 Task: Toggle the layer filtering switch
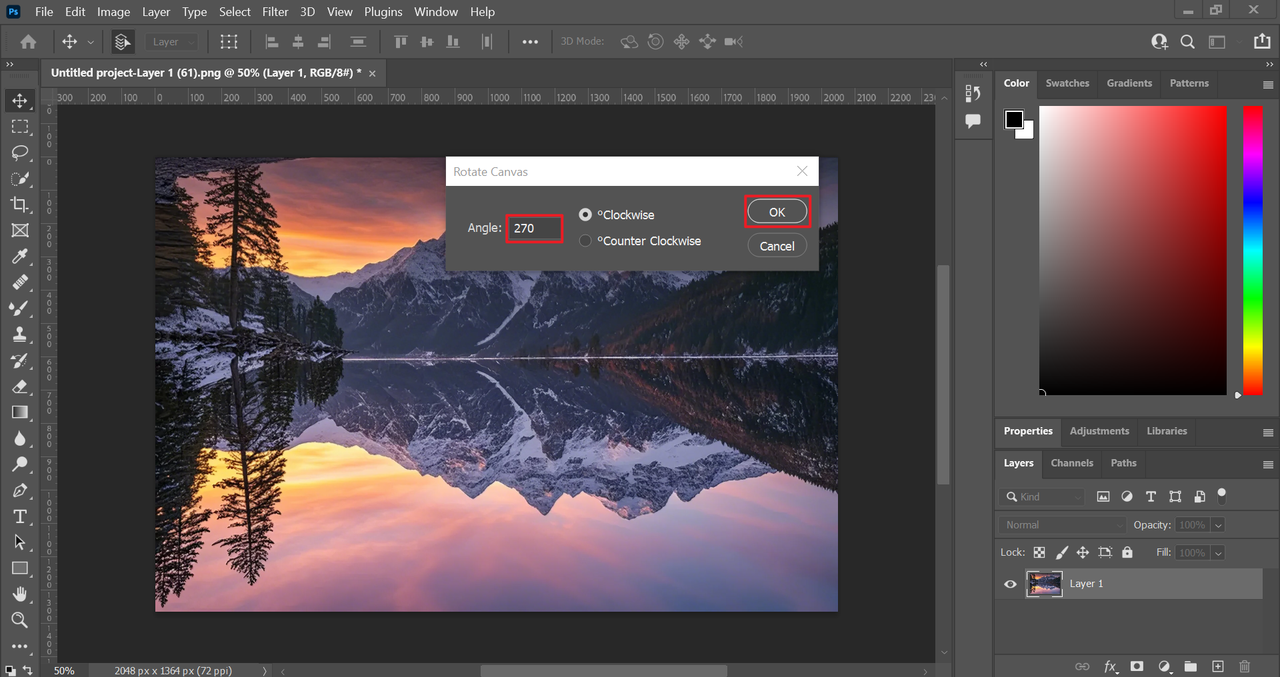click(1221, 494)
